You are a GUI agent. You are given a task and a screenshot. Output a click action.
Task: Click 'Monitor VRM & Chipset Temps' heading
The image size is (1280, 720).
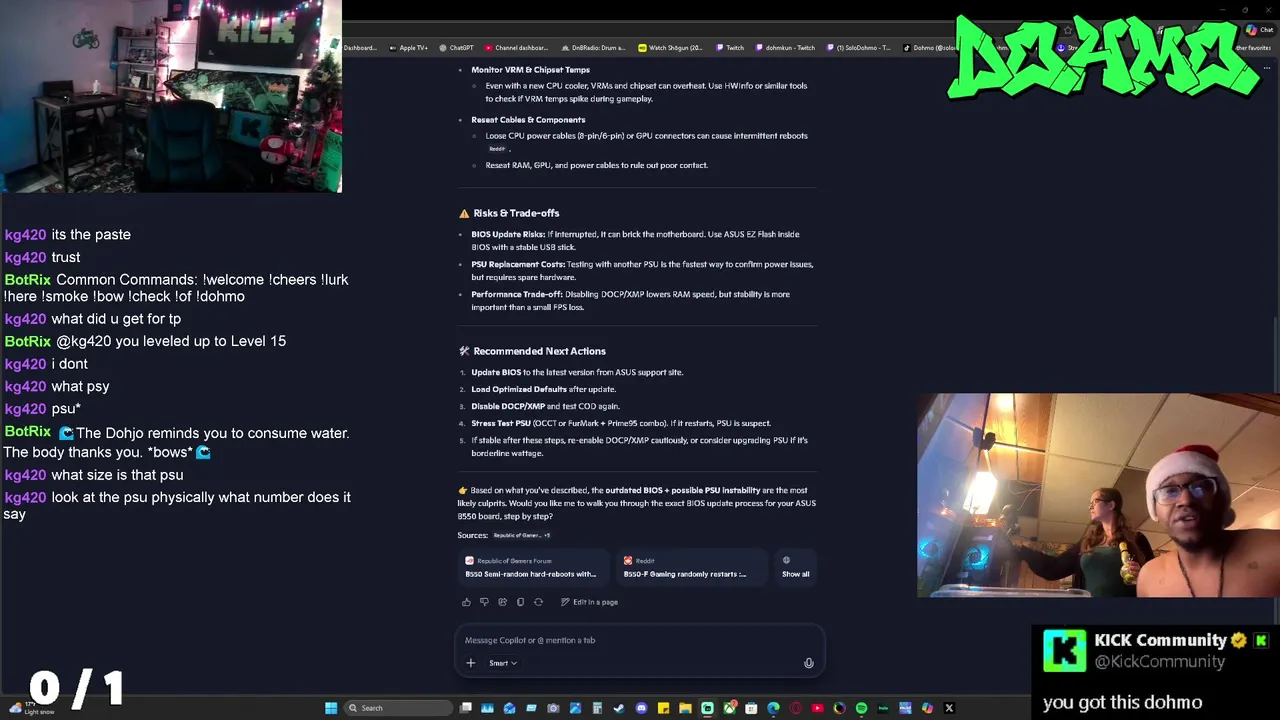[530, 70]
